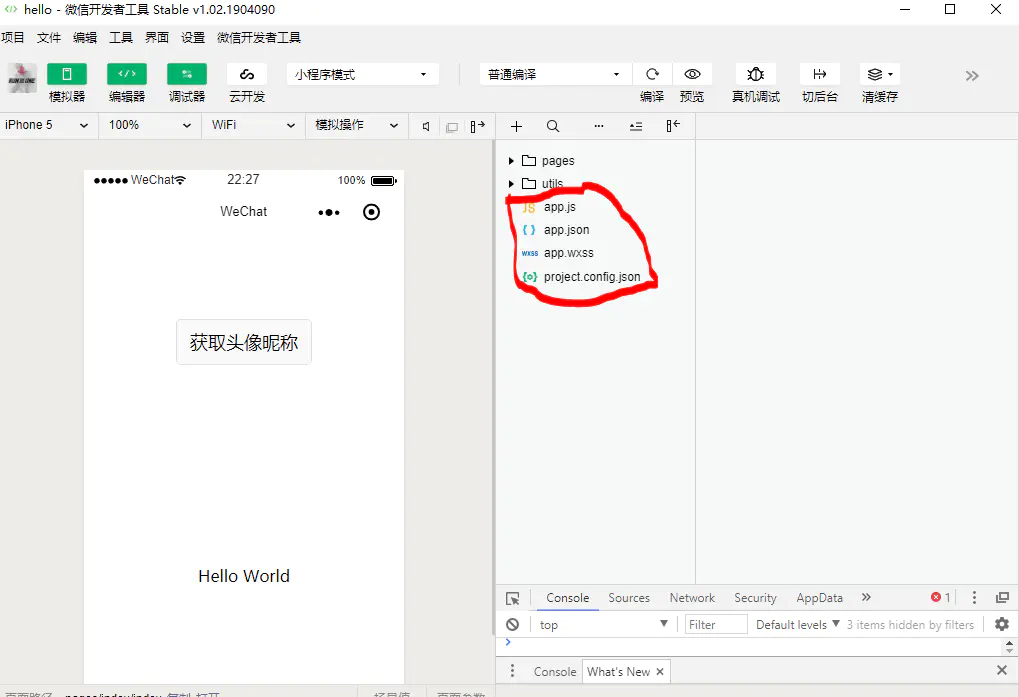Open the devtools three-dot customize menu

point(974,598)
